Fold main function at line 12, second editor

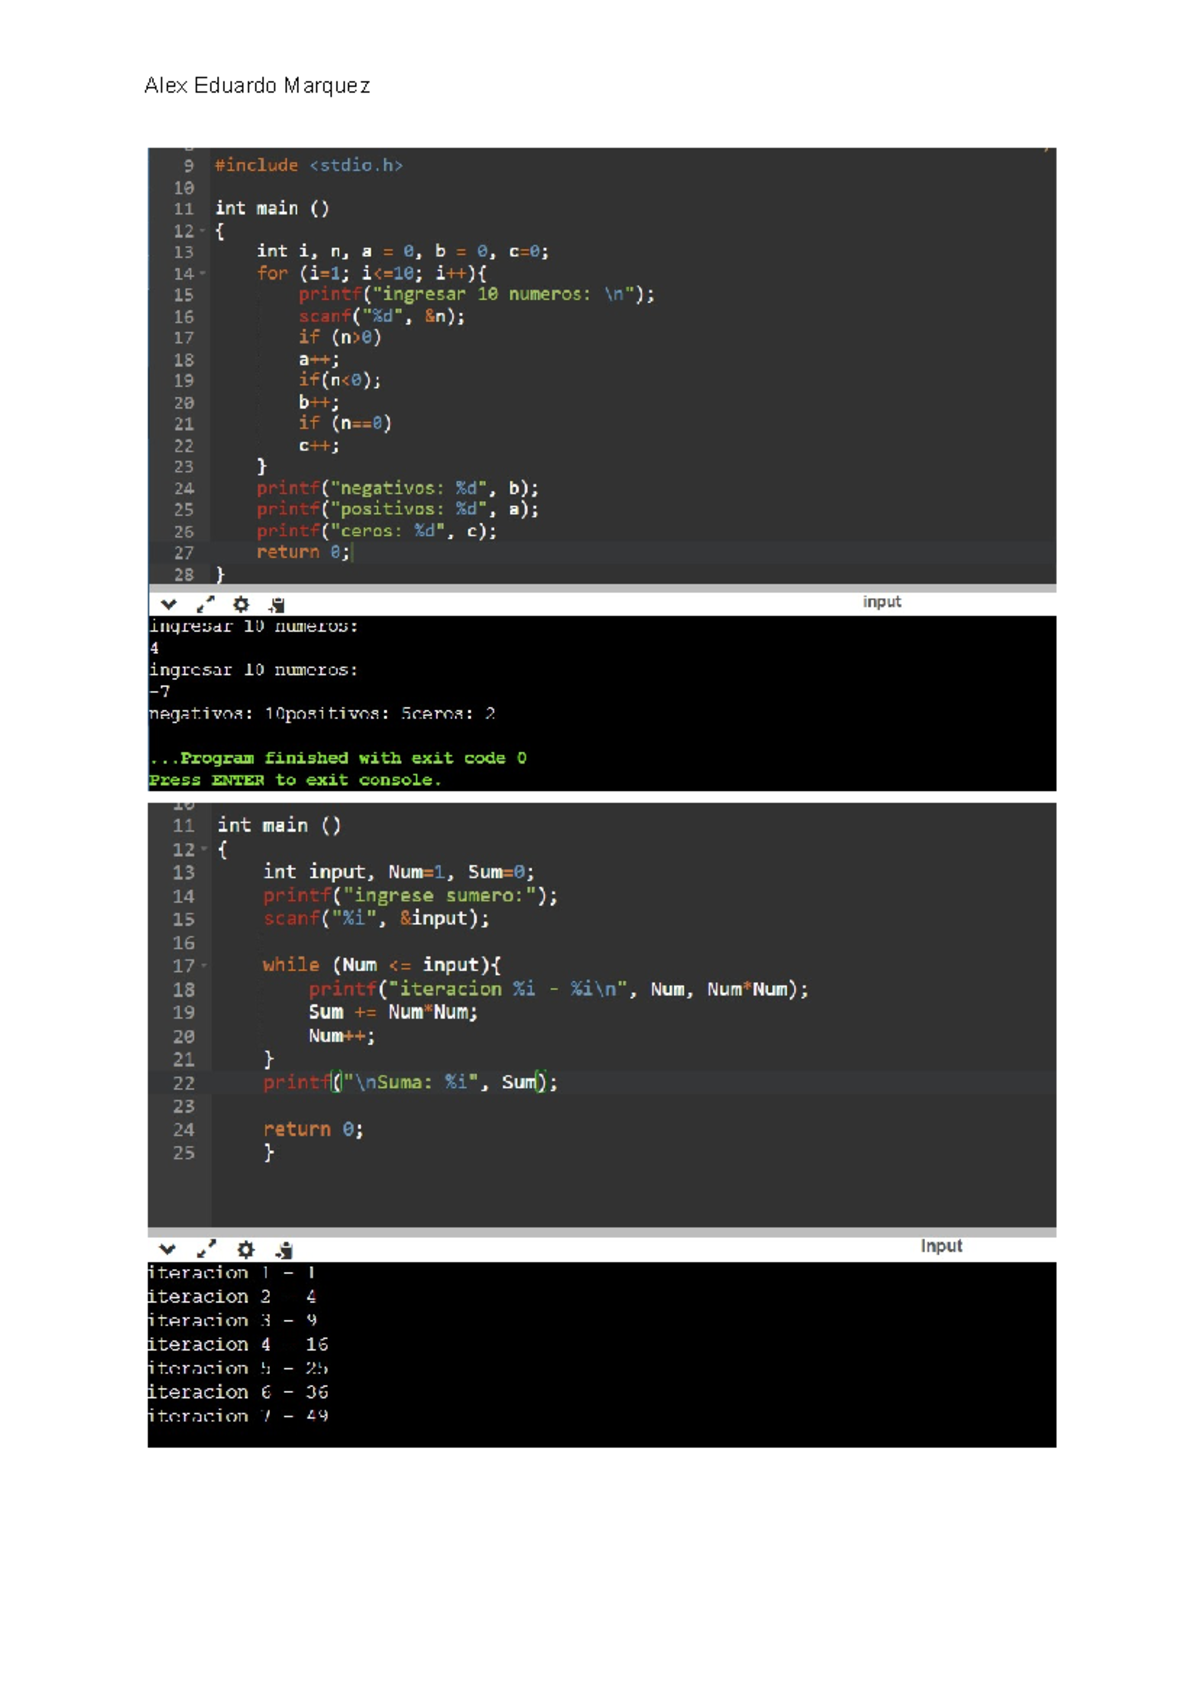[204, 850]
